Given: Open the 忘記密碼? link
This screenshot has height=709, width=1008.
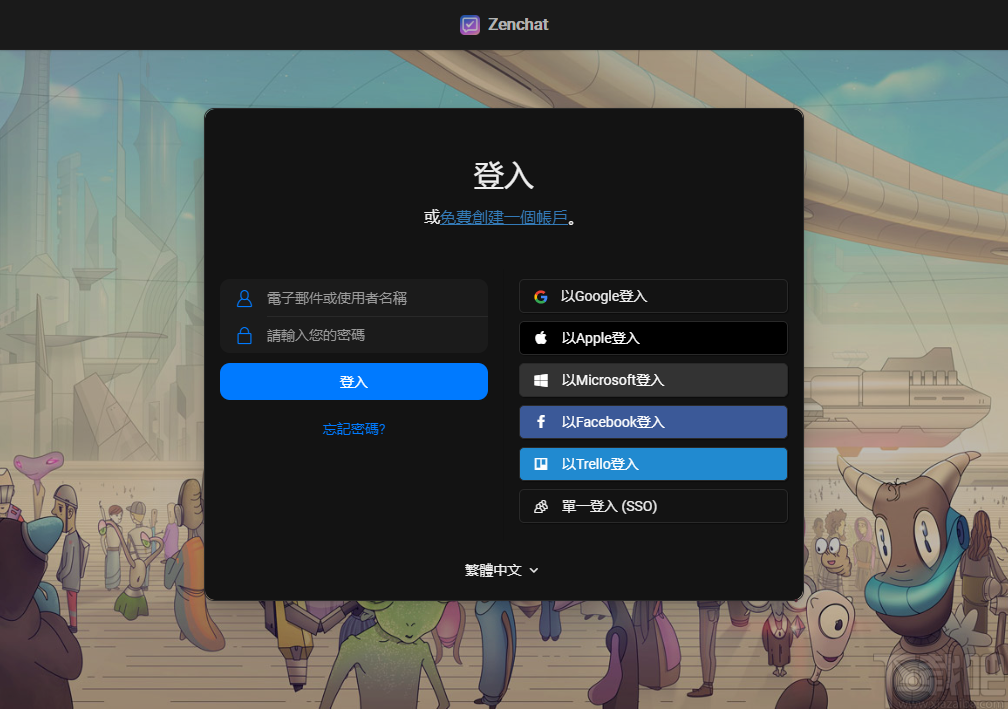Looking at the screenshot, I should [x=354, y=429].
